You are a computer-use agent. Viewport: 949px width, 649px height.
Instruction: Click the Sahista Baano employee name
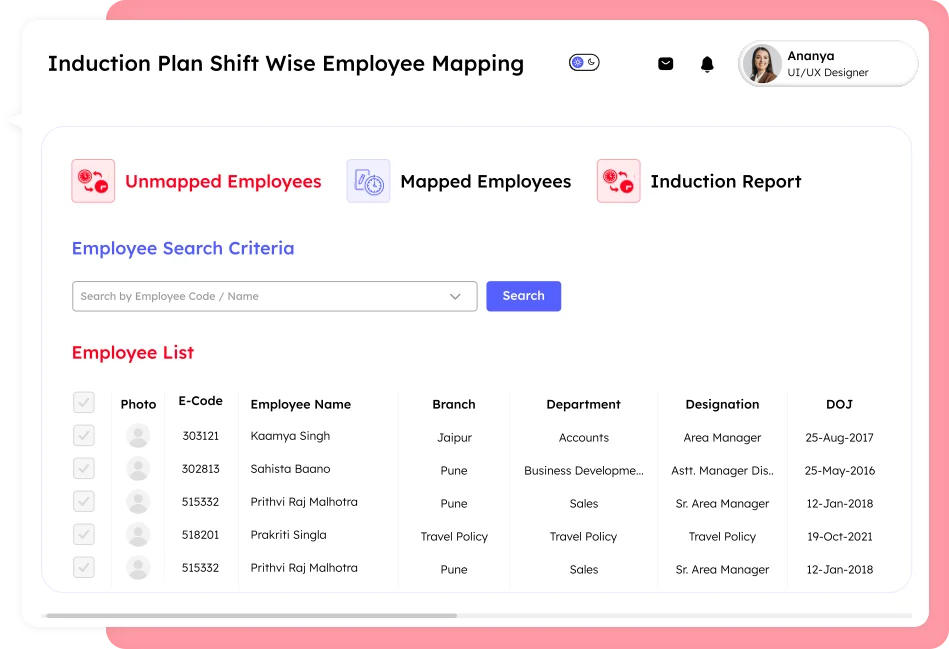click(290, 469)
